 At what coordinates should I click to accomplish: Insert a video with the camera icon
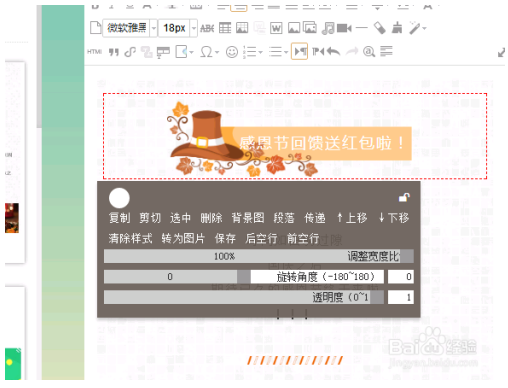click(344, 28)
